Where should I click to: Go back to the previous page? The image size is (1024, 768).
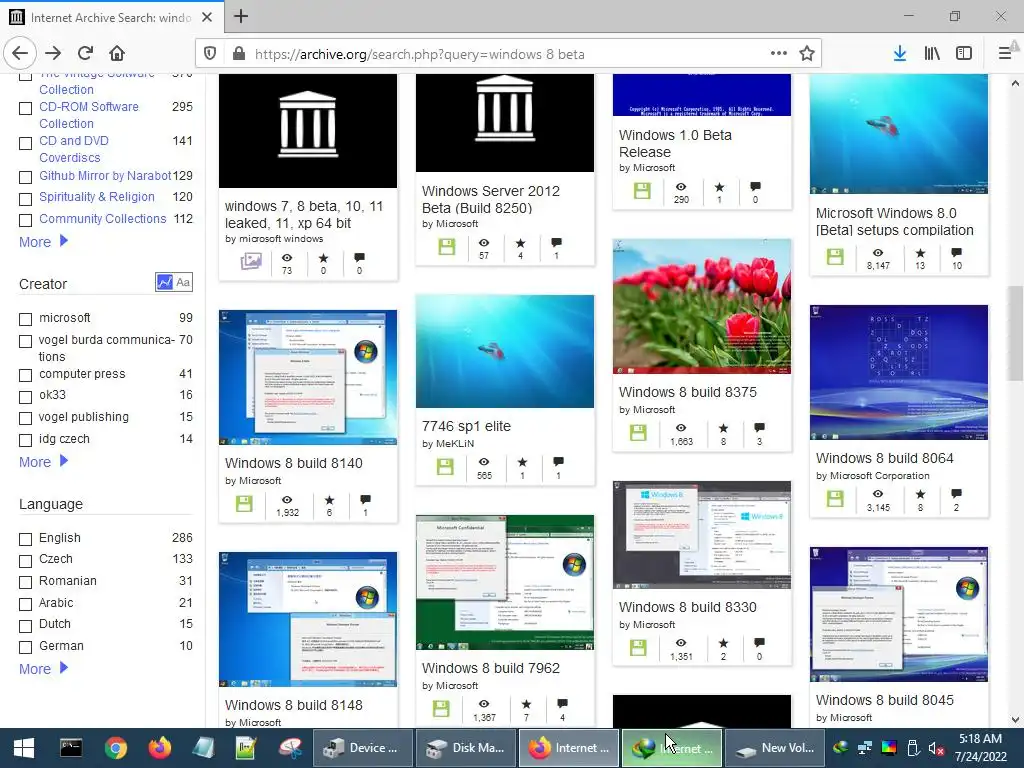point(20,54)
